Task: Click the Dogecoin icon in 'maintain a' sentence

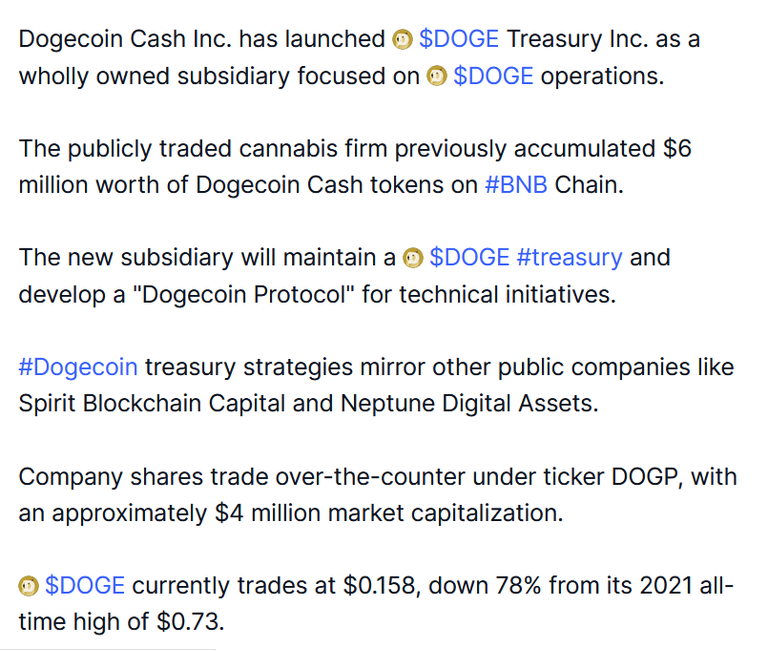Action: pyautogui.click(x=413, y=258)
